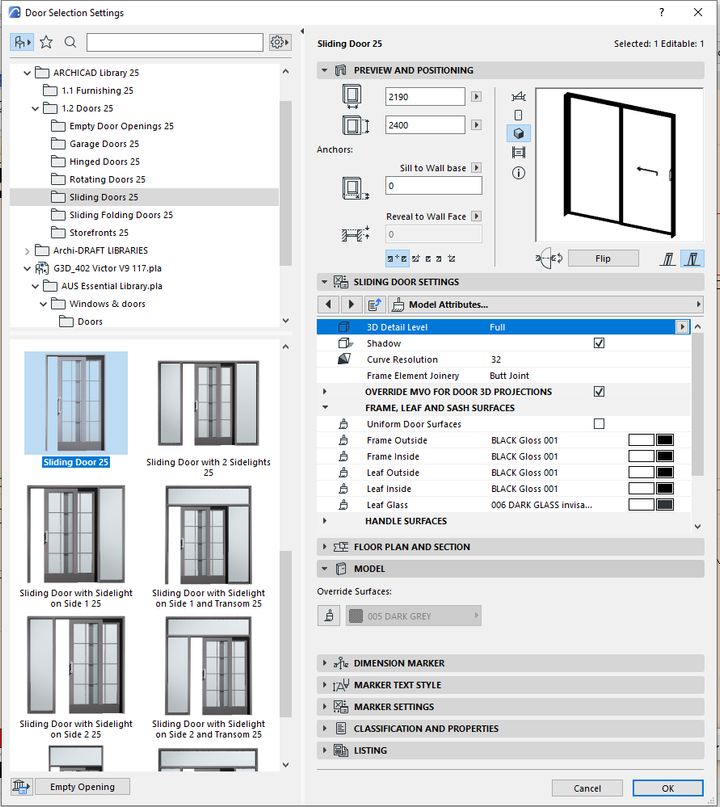Open the library settings gear menu
720x807 pixels.
click(x=280, y=42)
